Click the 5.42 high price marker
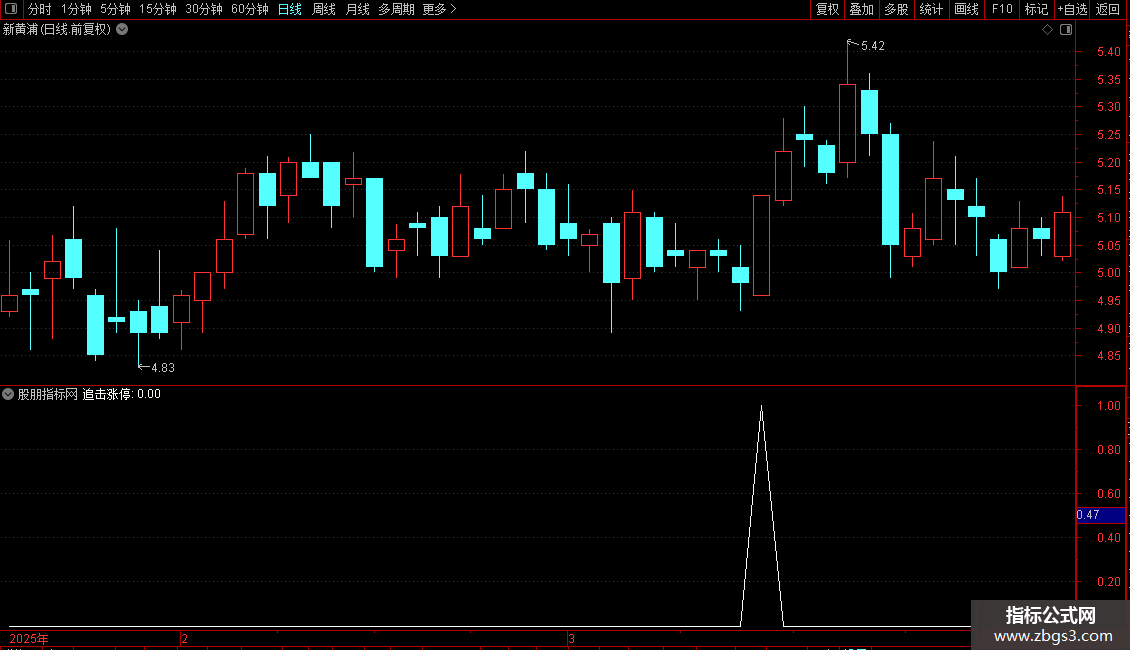This screenshot has height=650, width=1130. (x=873, y=46)
